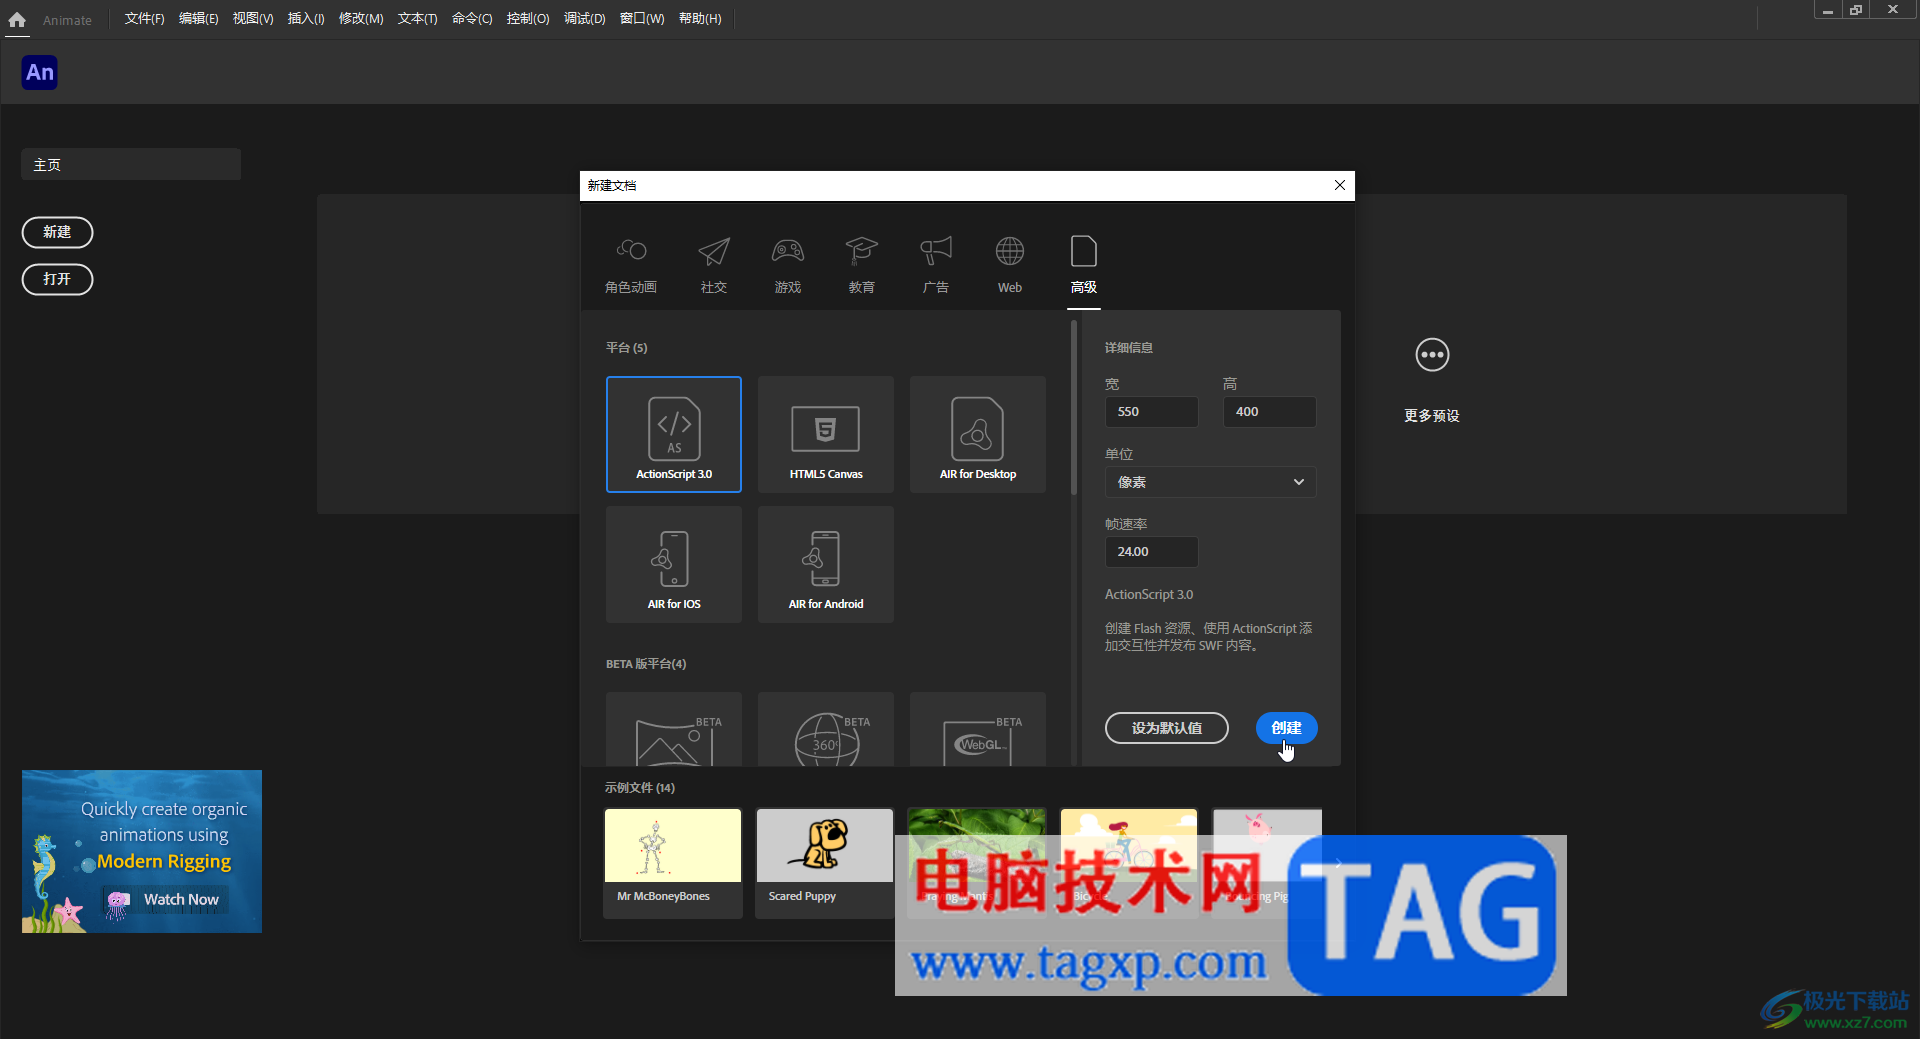This screenshot has height=1039, width=1920.
Task: Open the 命令(C) menu
Action: pos(471,19)
